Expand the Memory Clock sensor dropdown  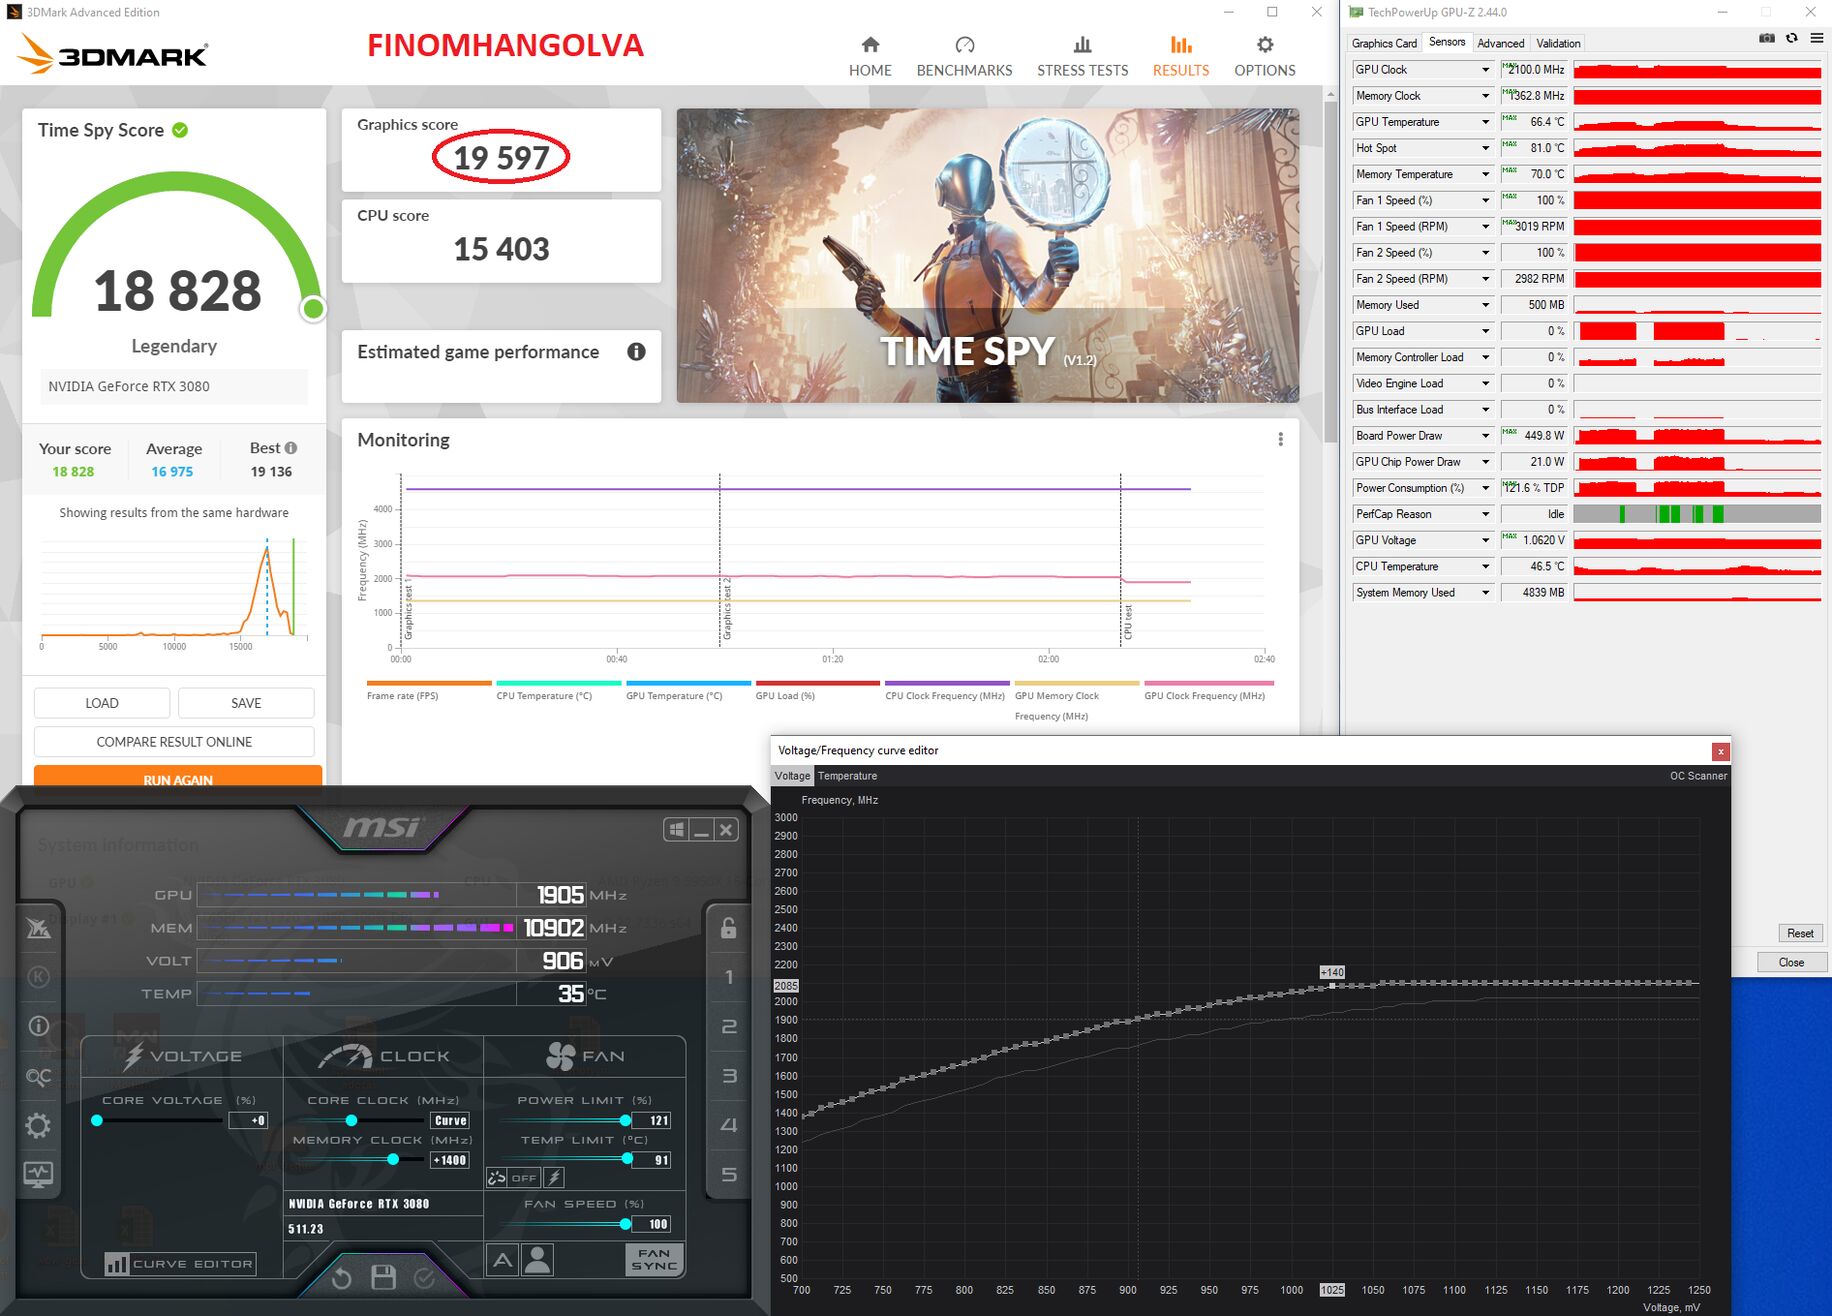[1485, 96]
